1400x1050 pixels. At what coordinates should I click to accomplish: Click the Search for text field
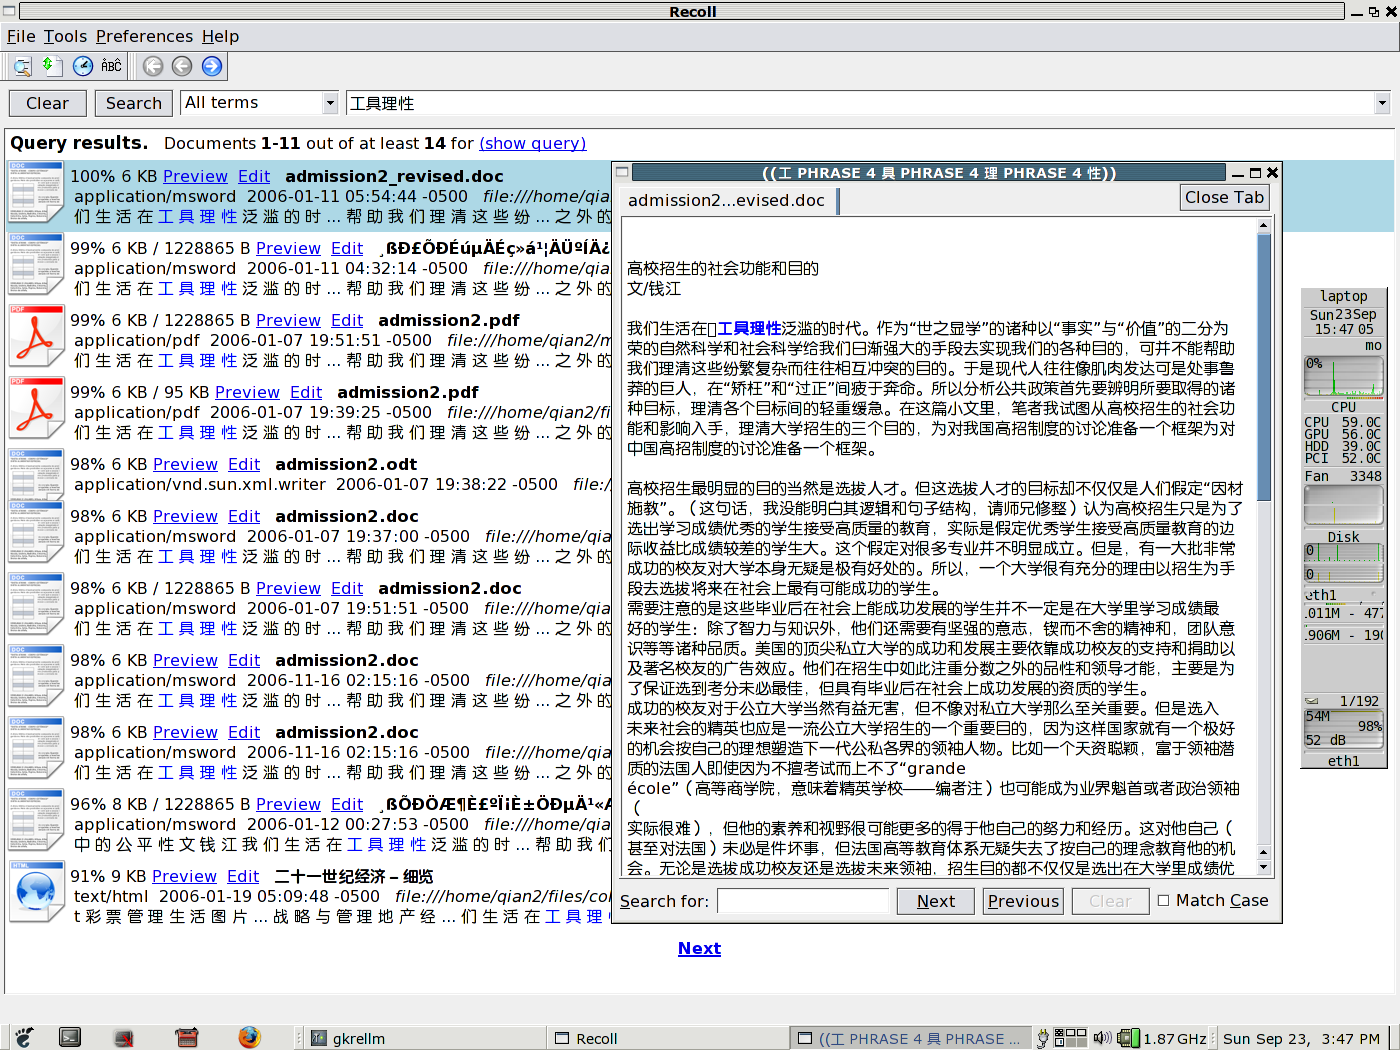click(802, 901)
